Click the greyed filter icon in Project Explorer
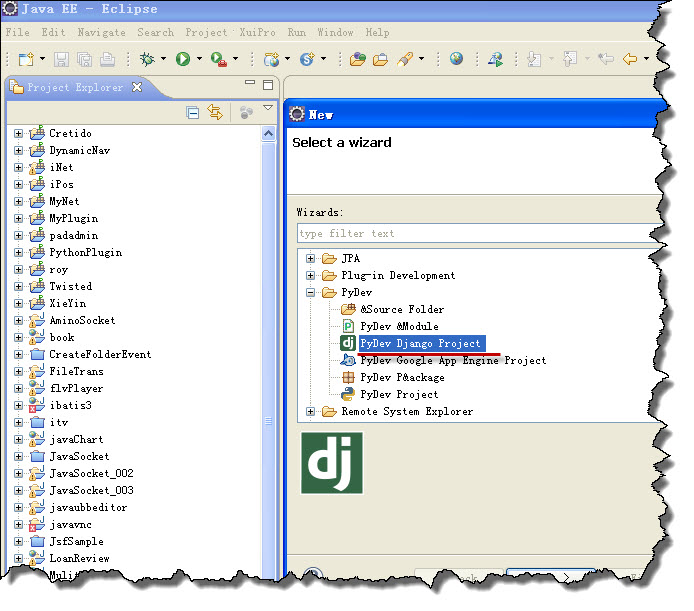The height and width of the screenshot is (611, 694). 247,113
